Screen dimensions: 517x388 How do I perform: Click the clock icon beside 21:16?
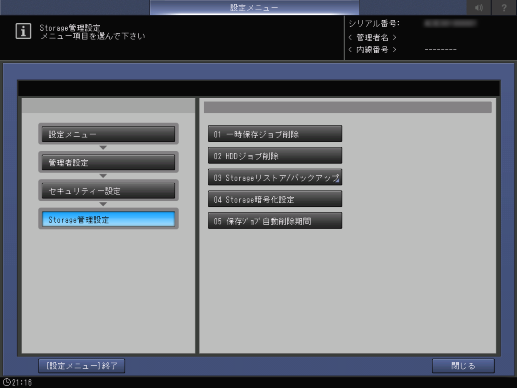click(6, 382)
